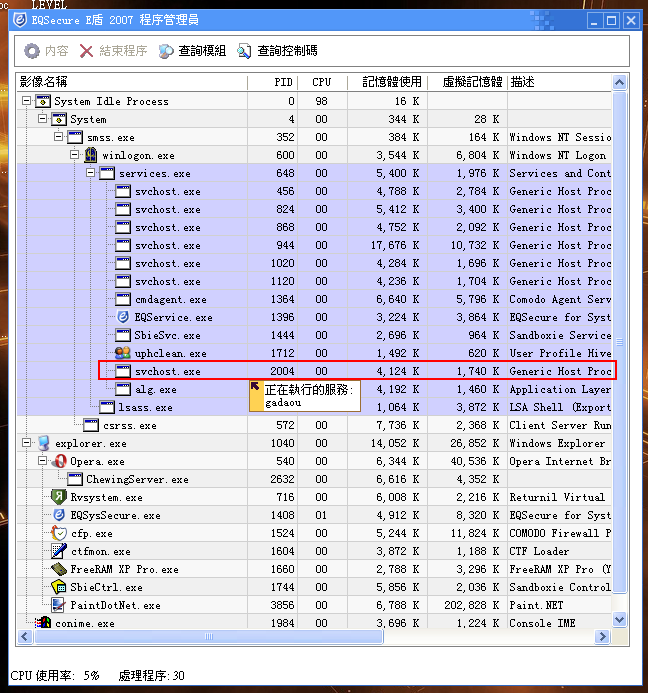Screen dimensions: 648x693
Task: Click the cfp.exe Comodo firewall icon
Action: [x=59, y=533]
